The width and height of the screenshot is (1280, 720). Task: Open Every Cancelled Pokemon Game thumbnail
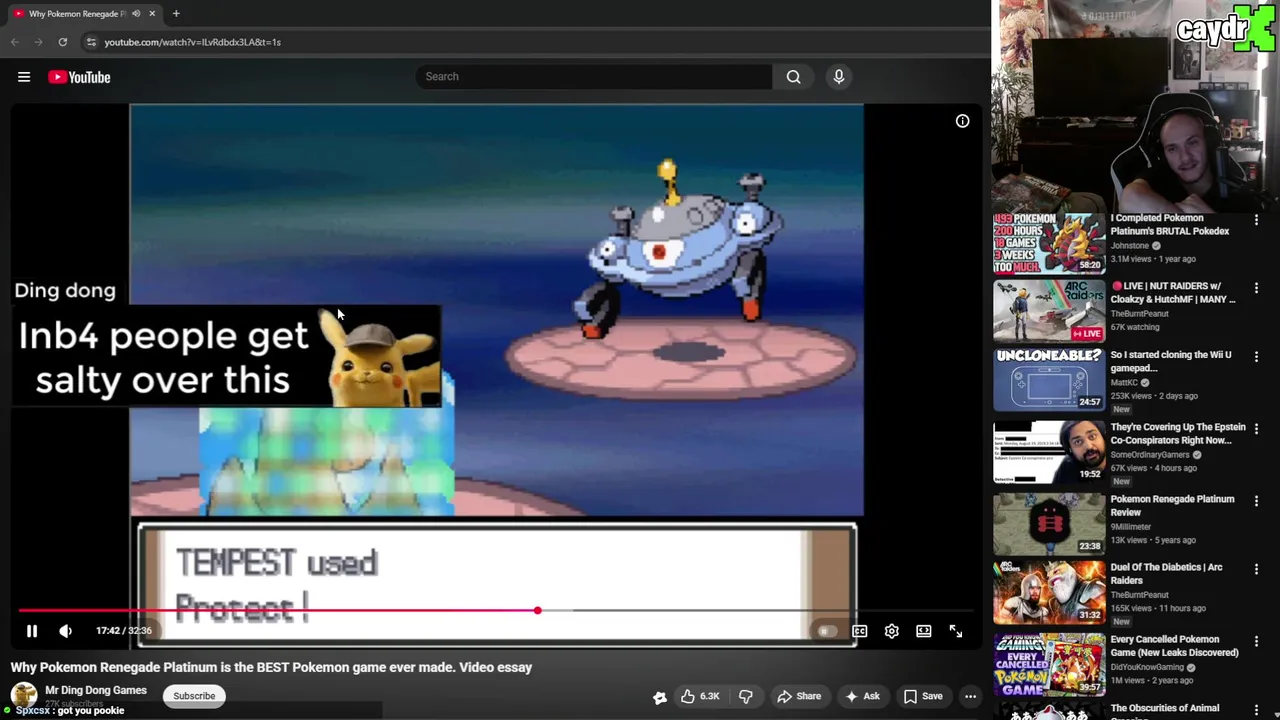(1049, 664)
